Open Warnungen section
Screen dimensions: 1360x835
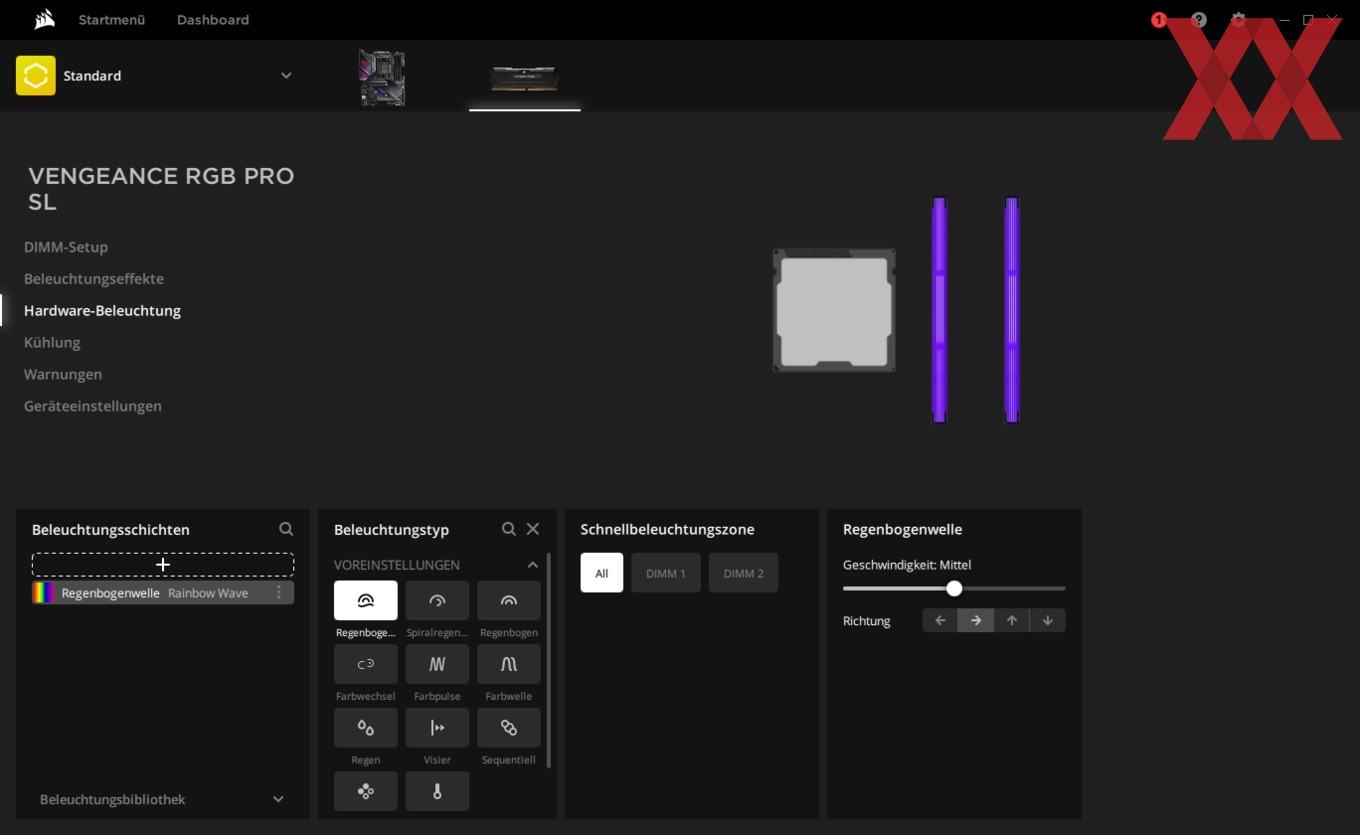coord(63,374)
